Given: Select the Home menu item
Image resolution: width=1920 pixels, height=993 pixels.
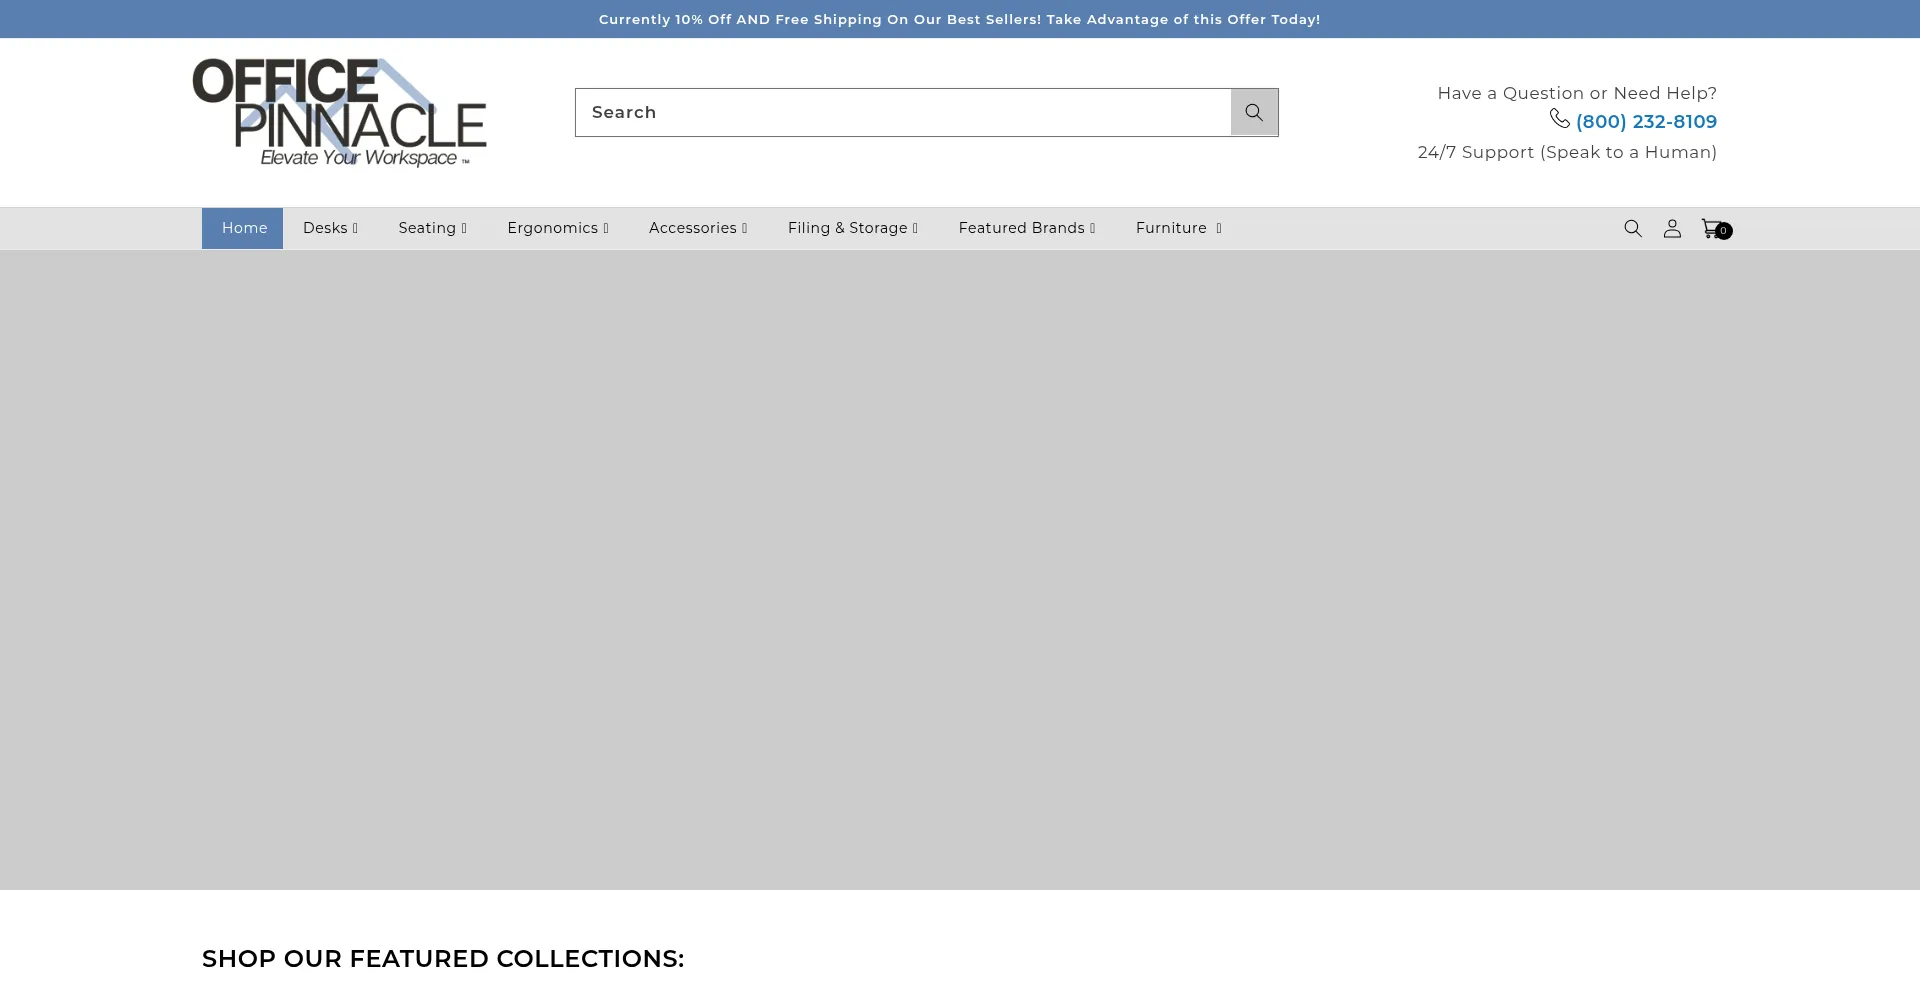Looking at the screenshot, I should pos(242,228).
